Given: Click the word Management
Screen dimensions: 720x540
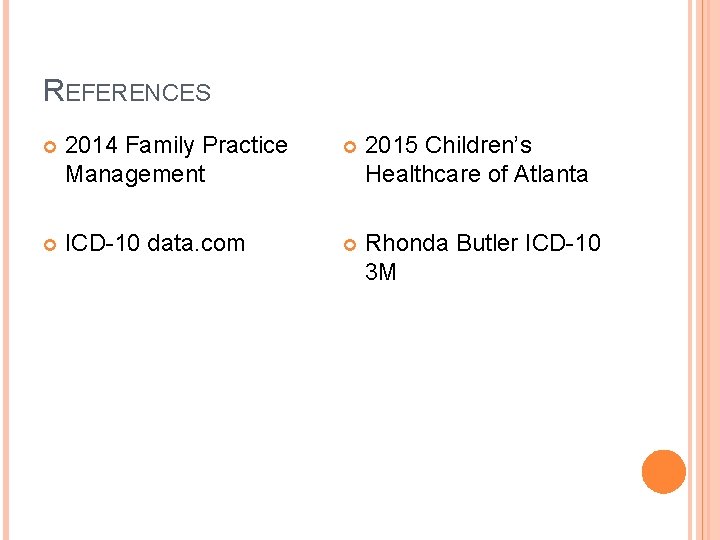Looking at the screenshot, I should (x=135, y=175).
